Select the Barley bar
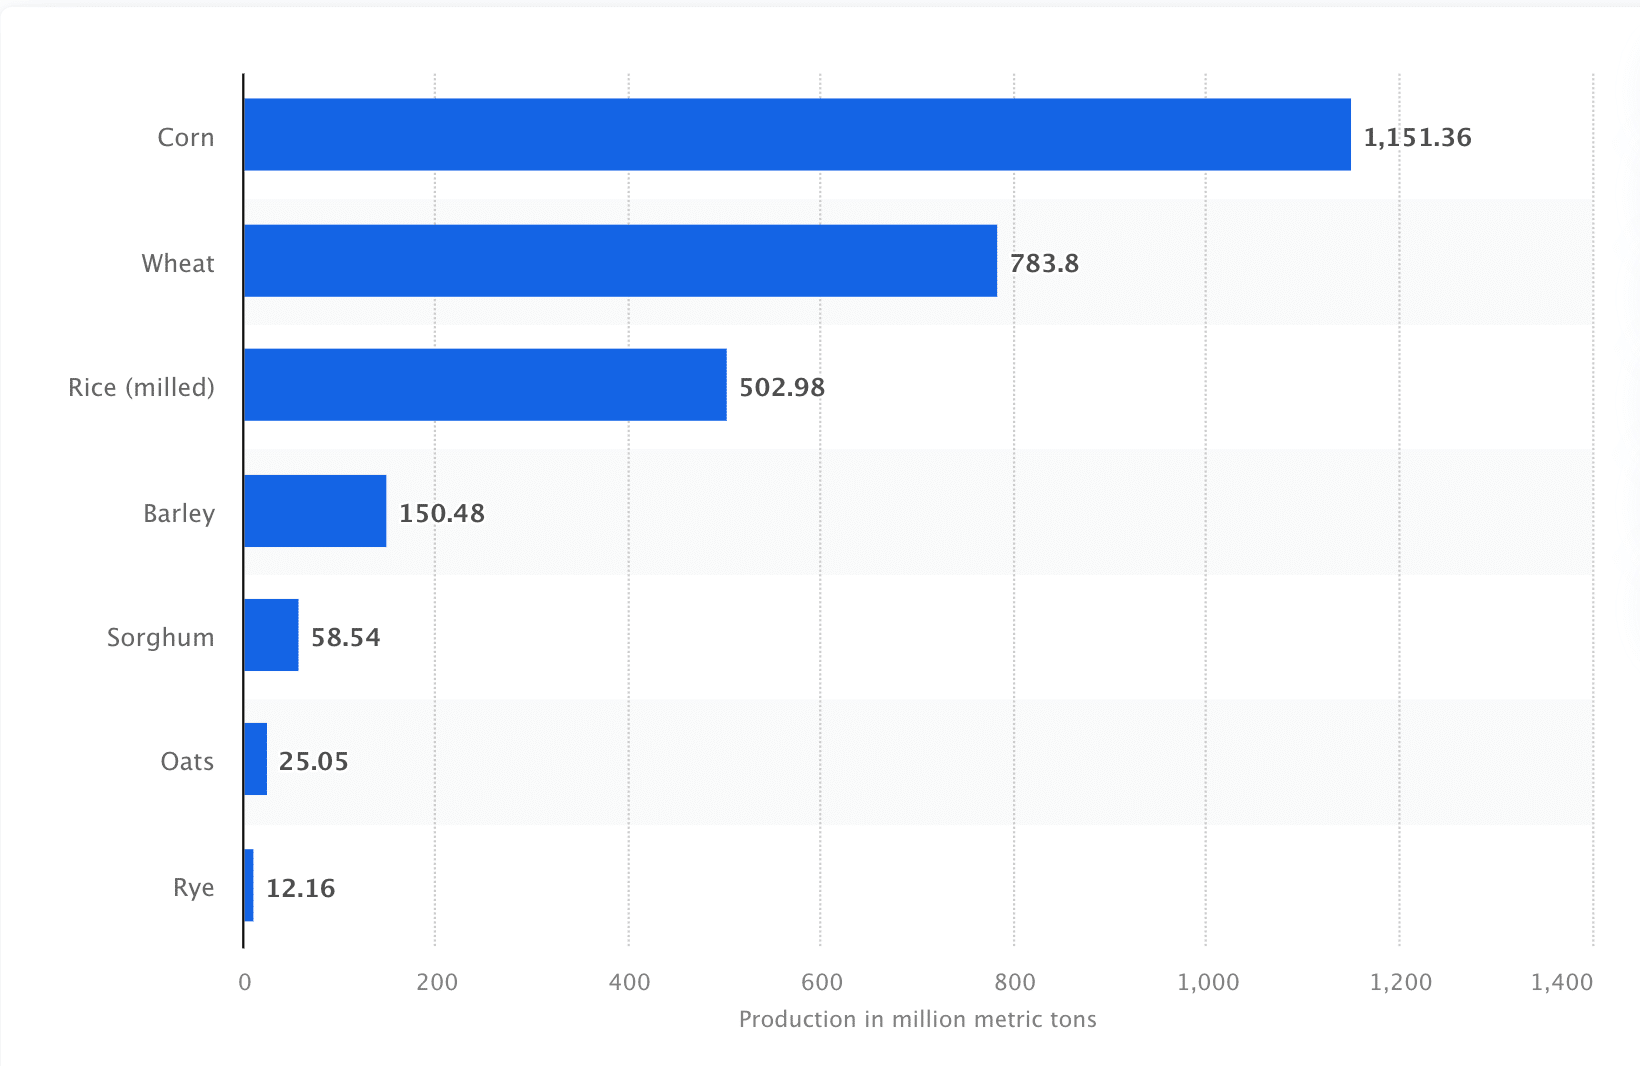The image size is (1640, 1066). tap(315, 510)
